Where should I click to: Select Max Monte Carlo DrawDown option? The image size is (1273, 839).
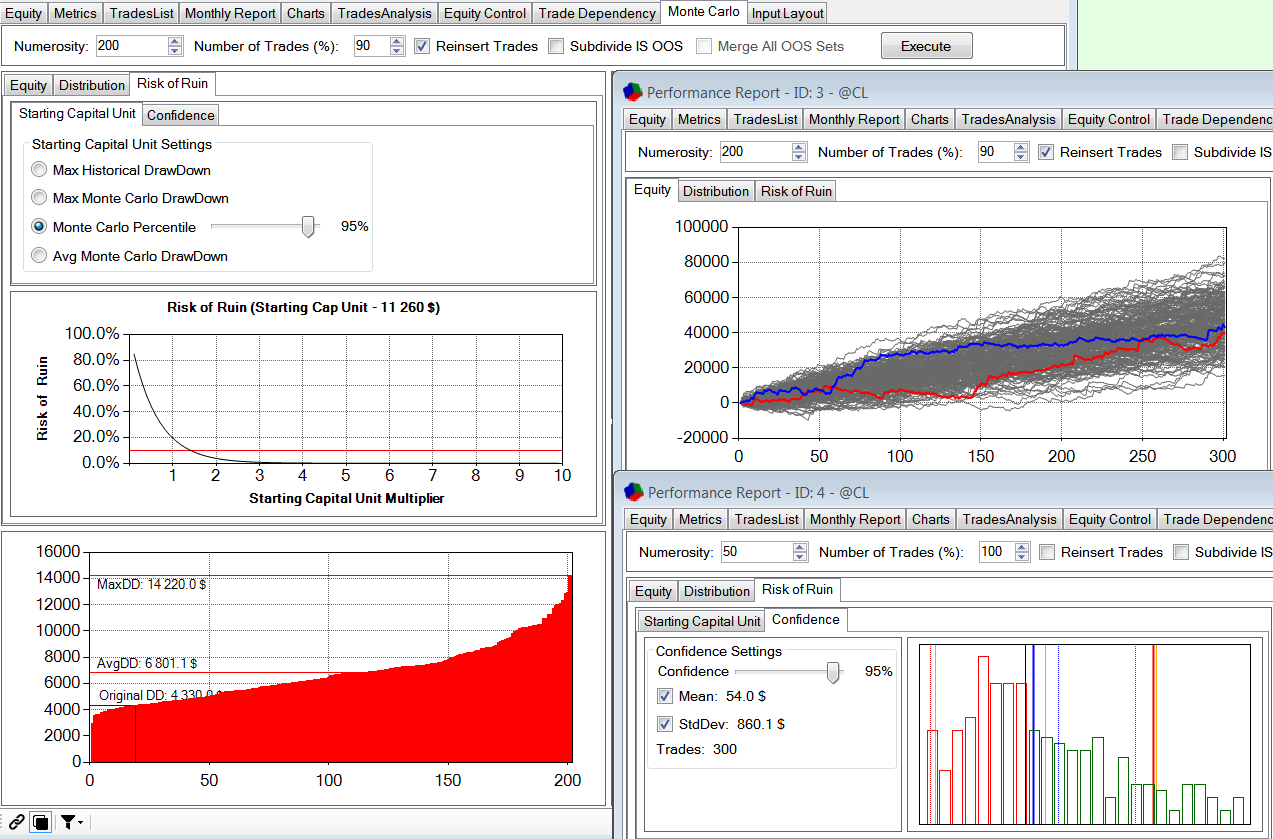click(40, 198)
